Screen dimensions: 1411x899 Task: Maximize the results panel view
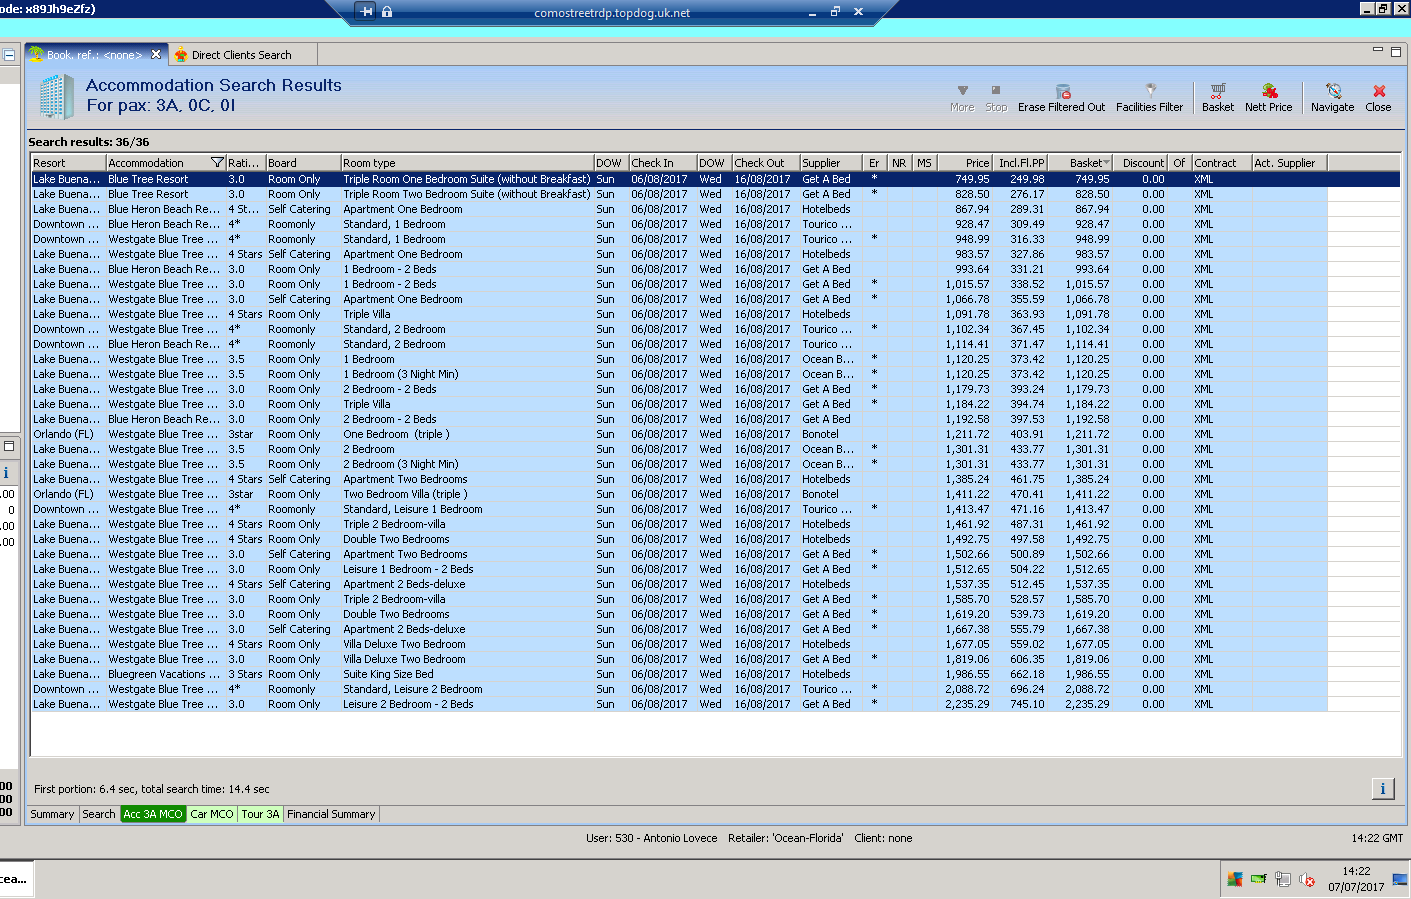tap(1396, 51)
